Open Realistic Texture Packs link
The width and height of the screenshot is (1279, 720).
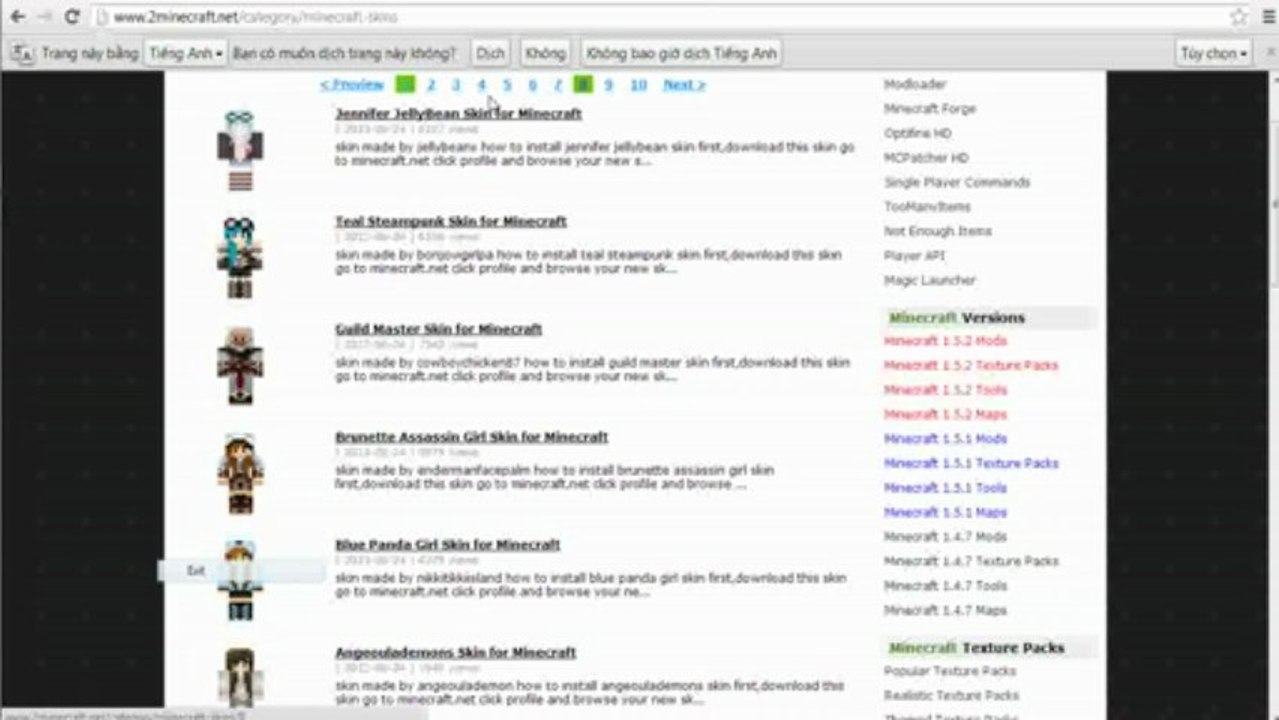click(952, 695)
